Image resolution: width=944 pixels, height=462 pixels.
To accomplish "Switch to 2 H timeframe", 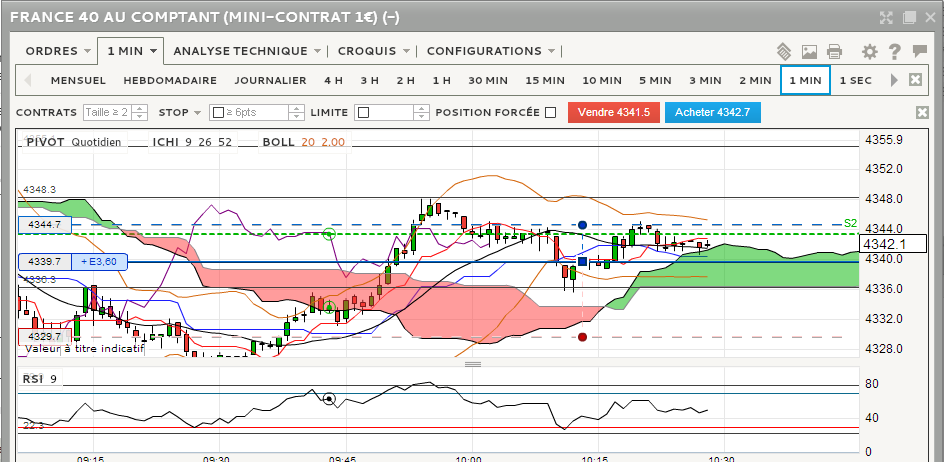I will click(x=406, y=80).
